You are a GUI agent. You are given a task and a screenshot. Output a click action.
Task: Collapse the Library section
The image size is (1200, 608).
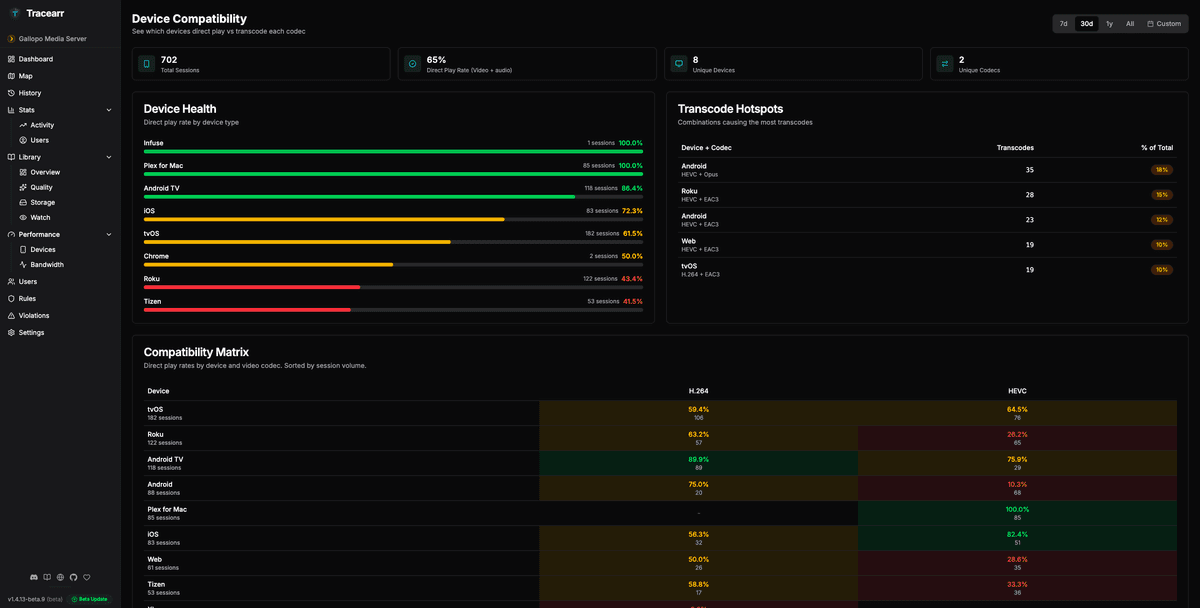click(x=108, y=156)
